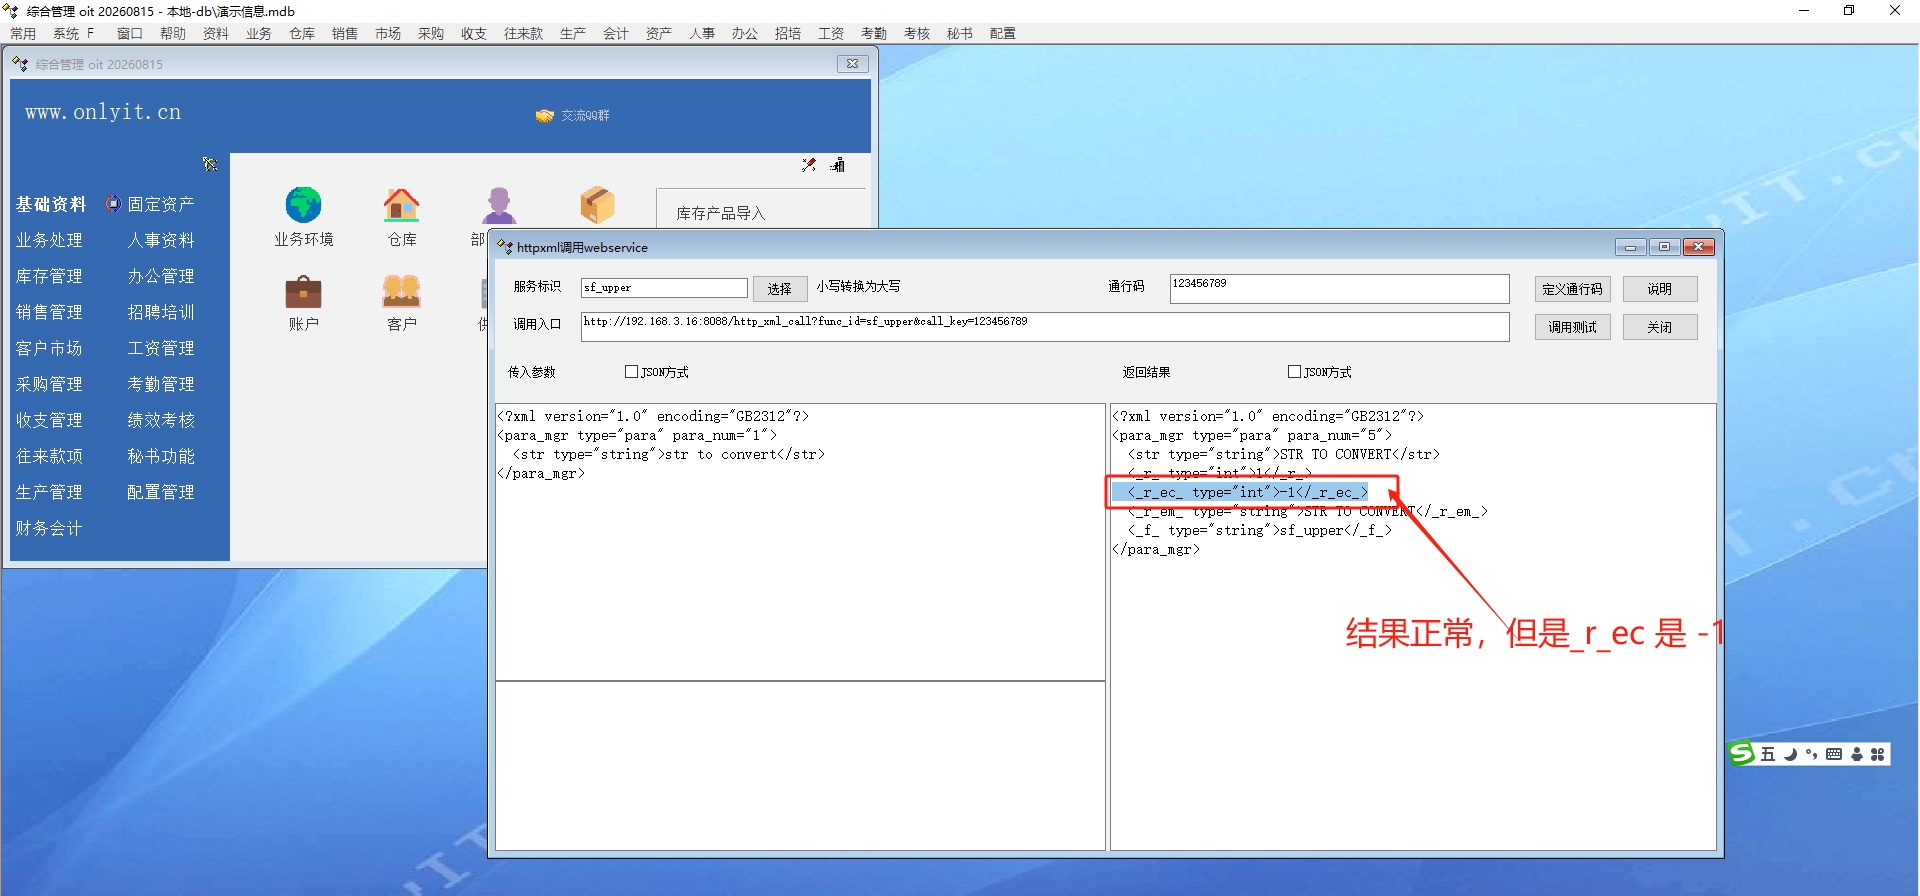Image resolution: width=1920 pixels, height=896 pixels.
Task: Click the empty lower-left text pane
Action: tap(800, 766)
